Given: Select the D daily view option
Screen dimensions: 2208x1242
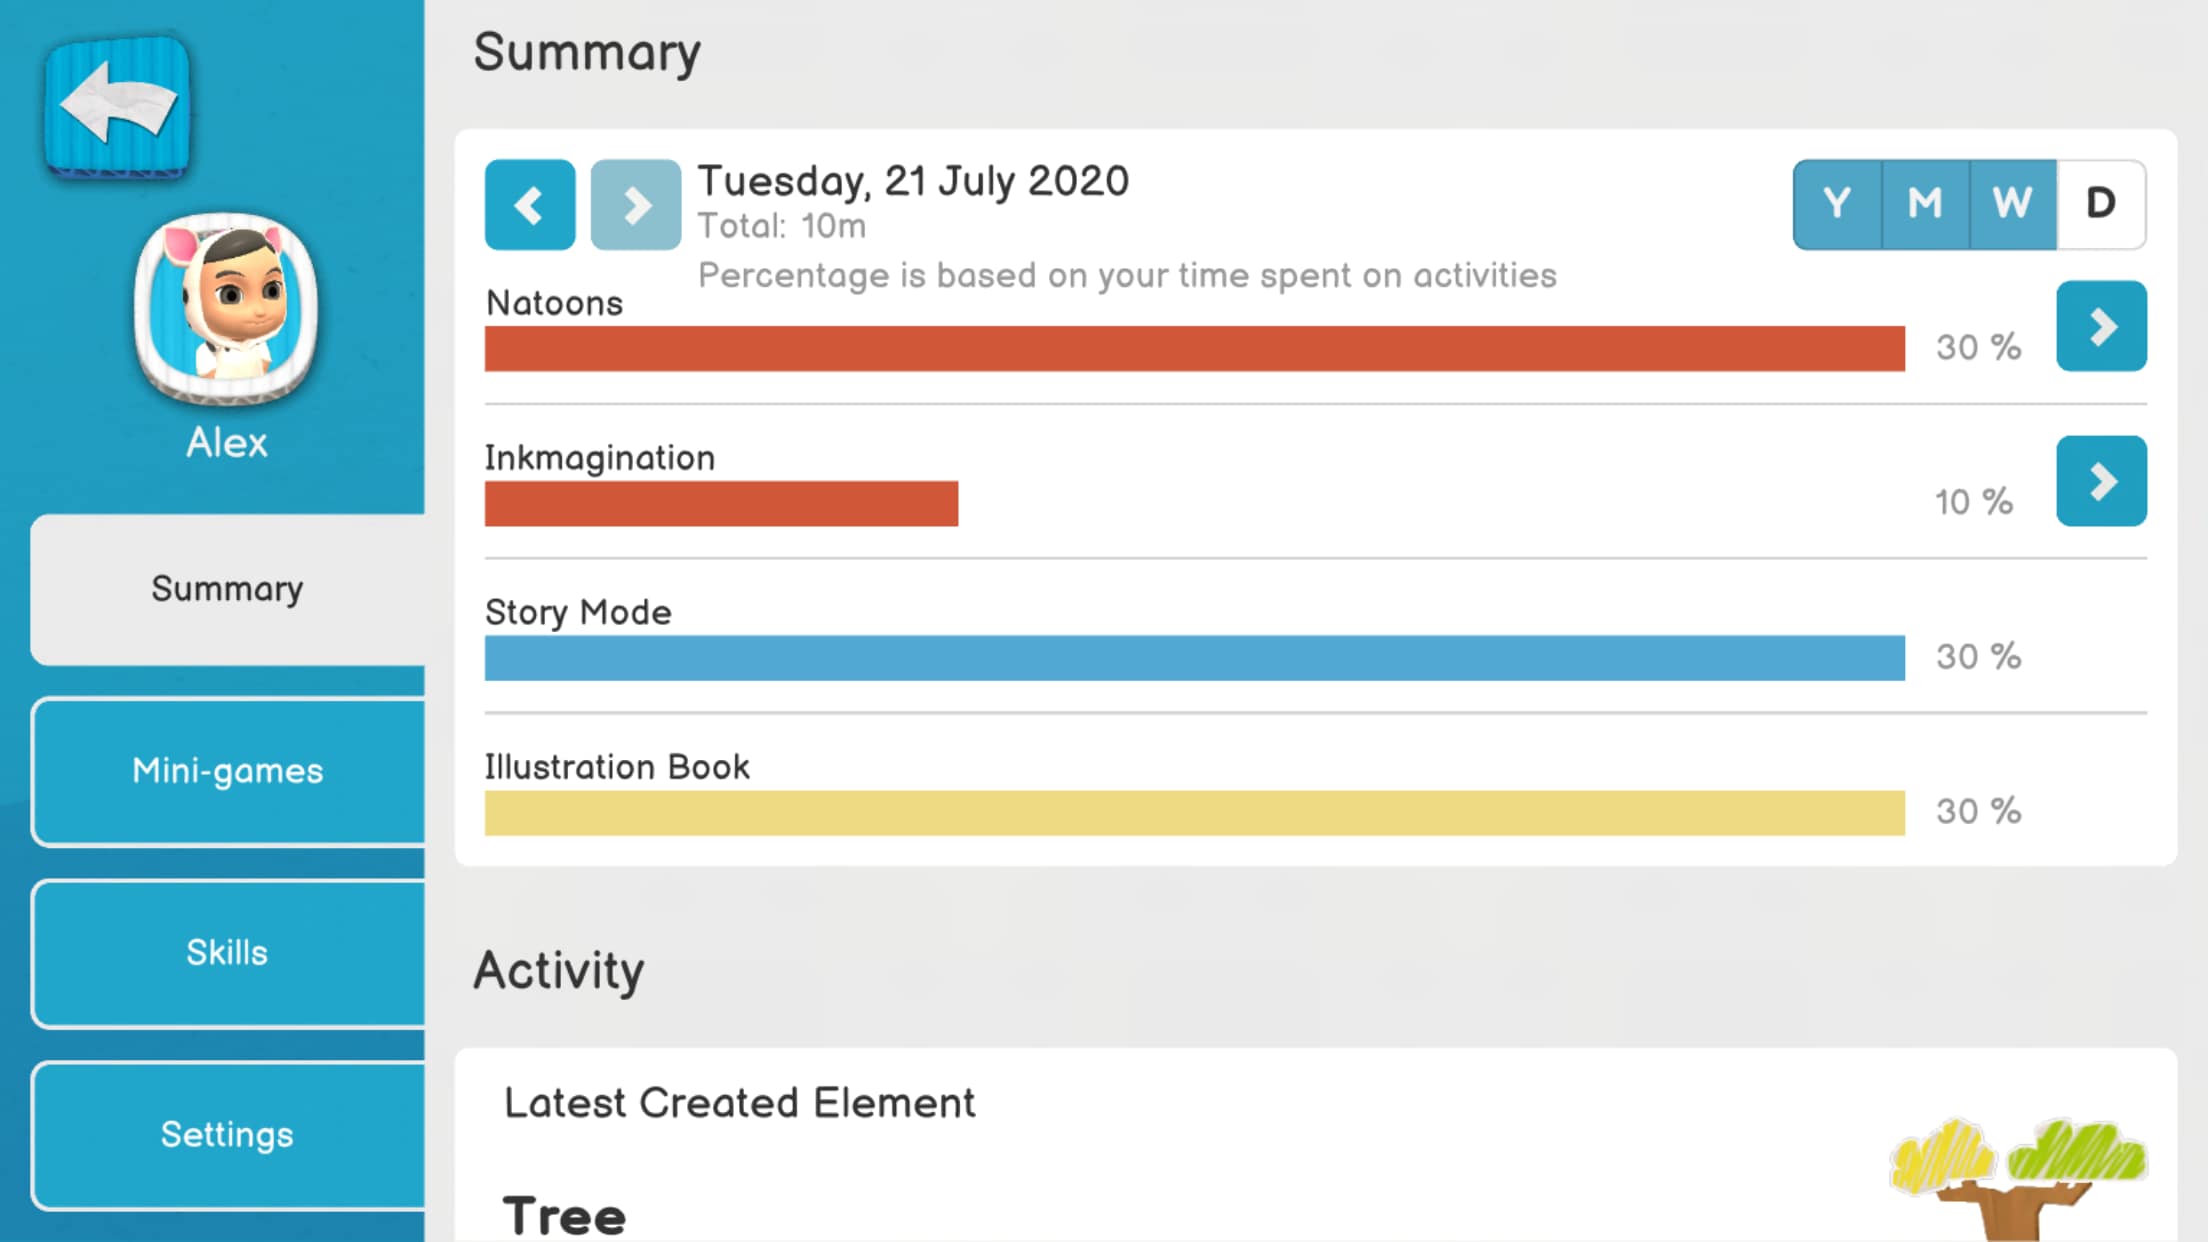Looking at the screenshot, I should [x=2100, y=203].
